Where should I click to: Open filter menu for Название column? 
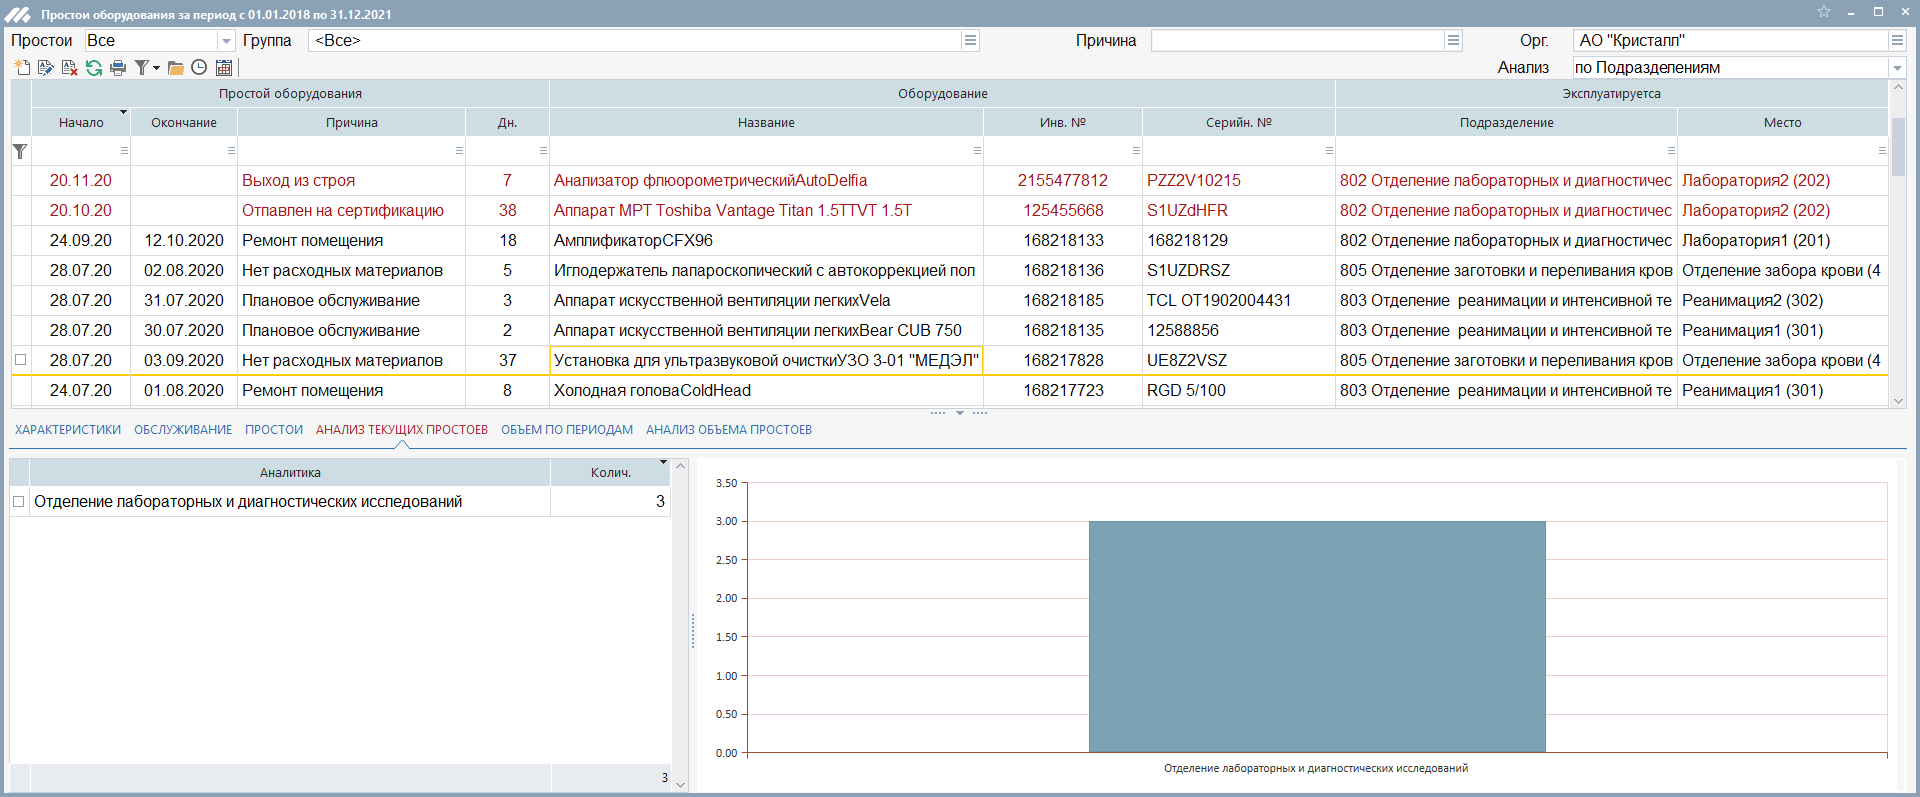click(977, 151)
